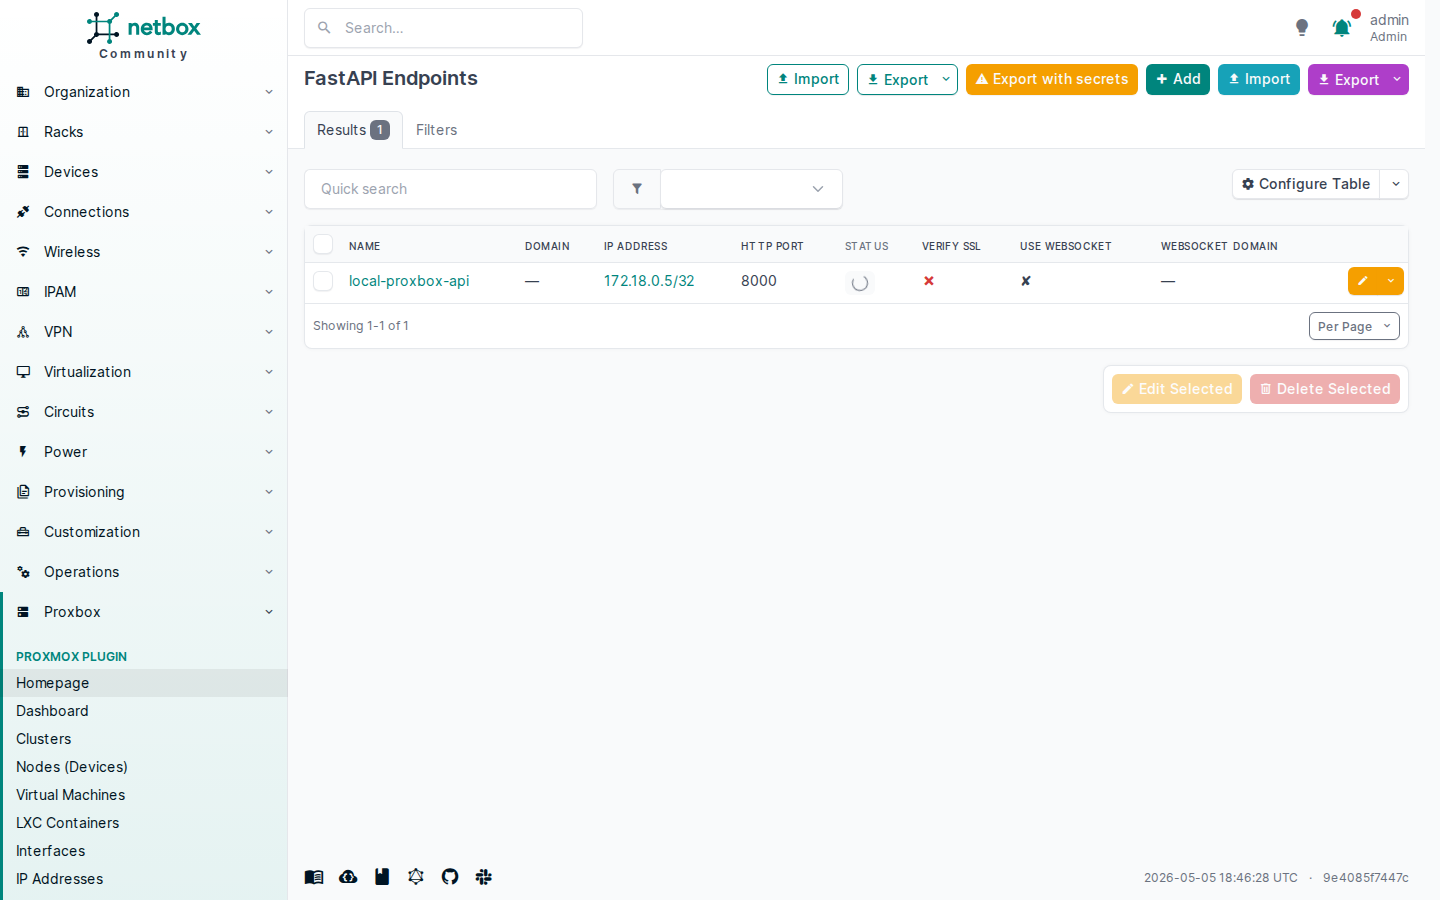
Task: Focus the Quick search field
Action: click(x=450, y=189)
